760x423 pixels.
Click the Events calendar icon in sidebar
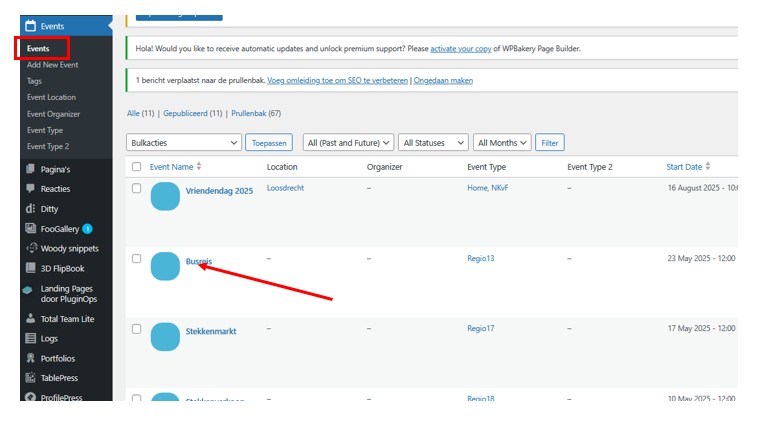click(31, 26)
